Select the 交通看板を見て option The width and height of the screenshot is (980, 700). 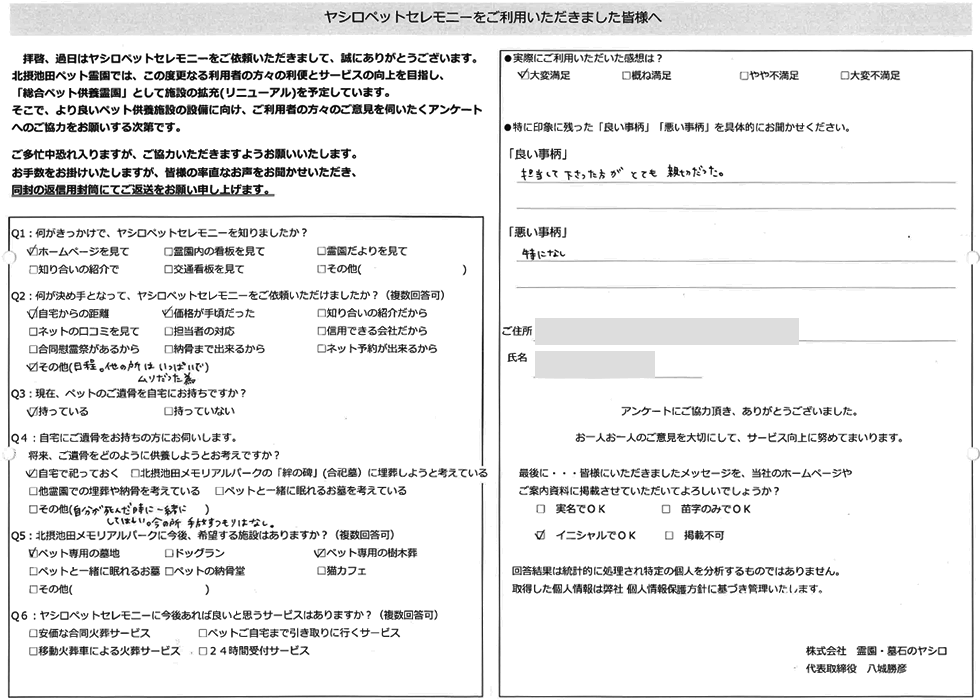pos(169,269)
